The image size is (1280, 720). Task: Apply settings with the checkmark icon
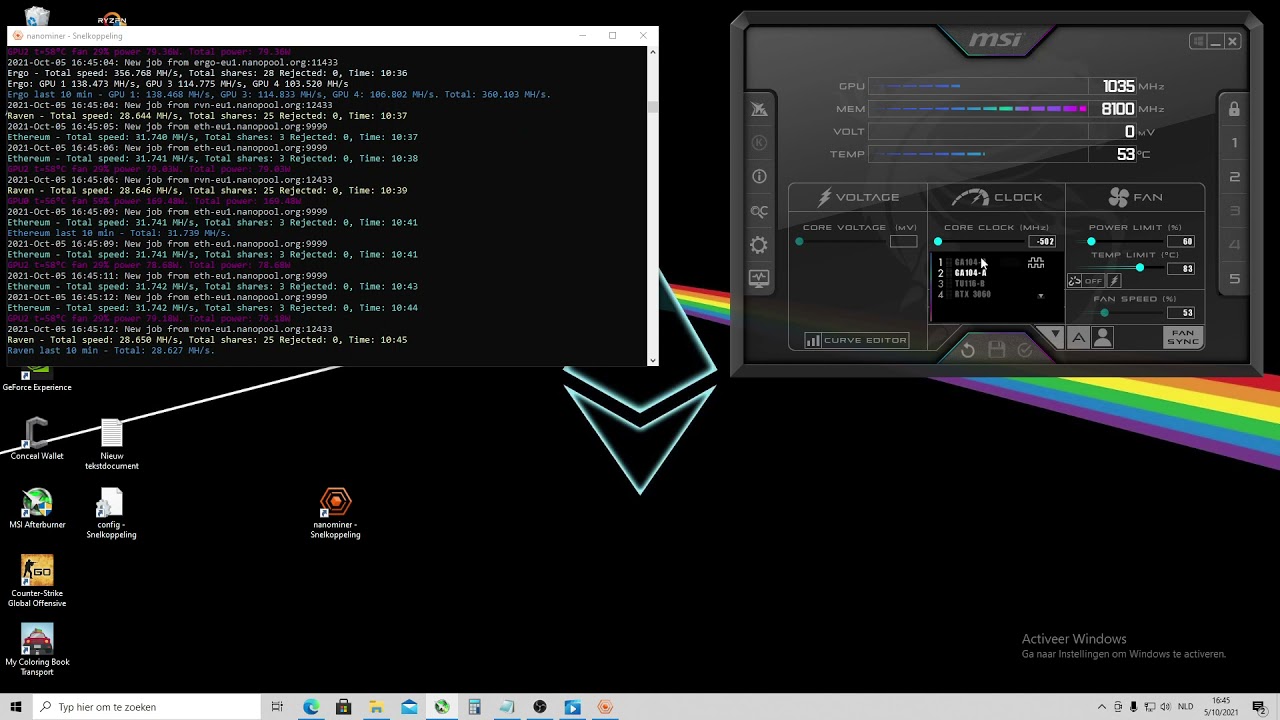click(1025, 350)
